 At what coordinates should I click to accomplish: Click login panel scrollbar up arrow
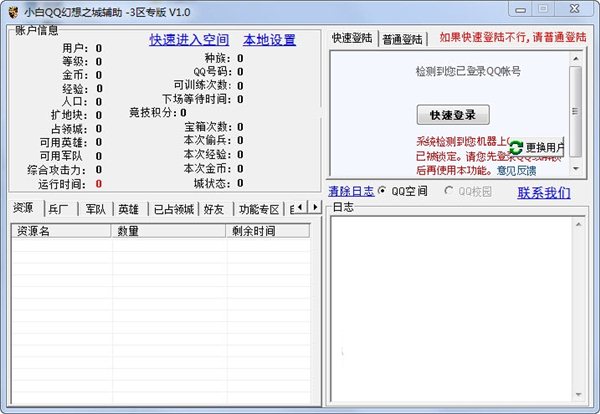point(576,59)
